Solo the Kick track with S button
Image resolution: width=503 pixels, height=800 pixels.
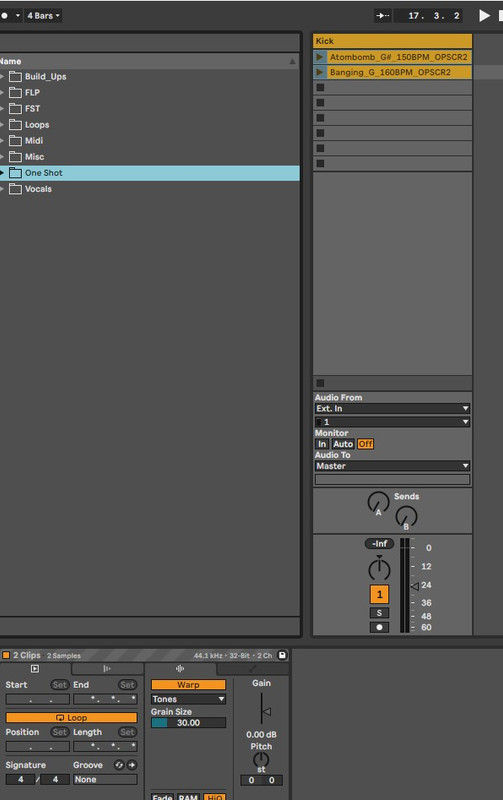[x=379, y=613]
